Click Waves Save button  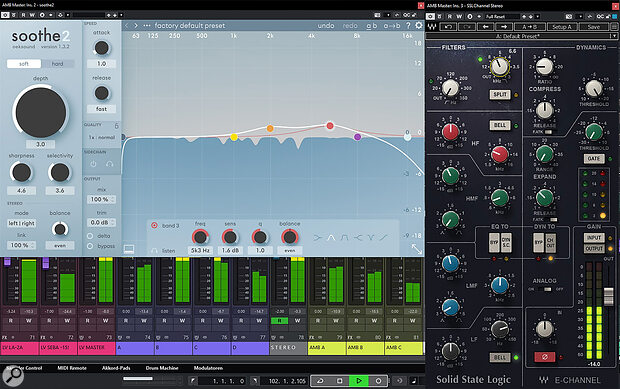click(x=594, y=27)
